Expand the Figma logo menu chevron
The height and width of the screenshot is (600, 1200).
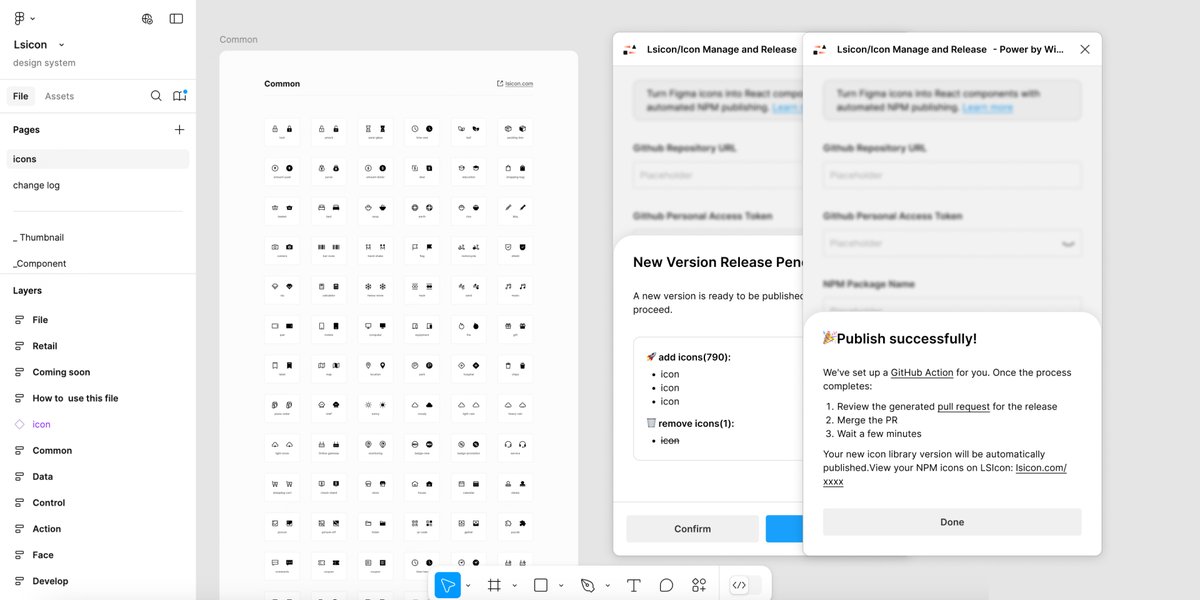33,19
